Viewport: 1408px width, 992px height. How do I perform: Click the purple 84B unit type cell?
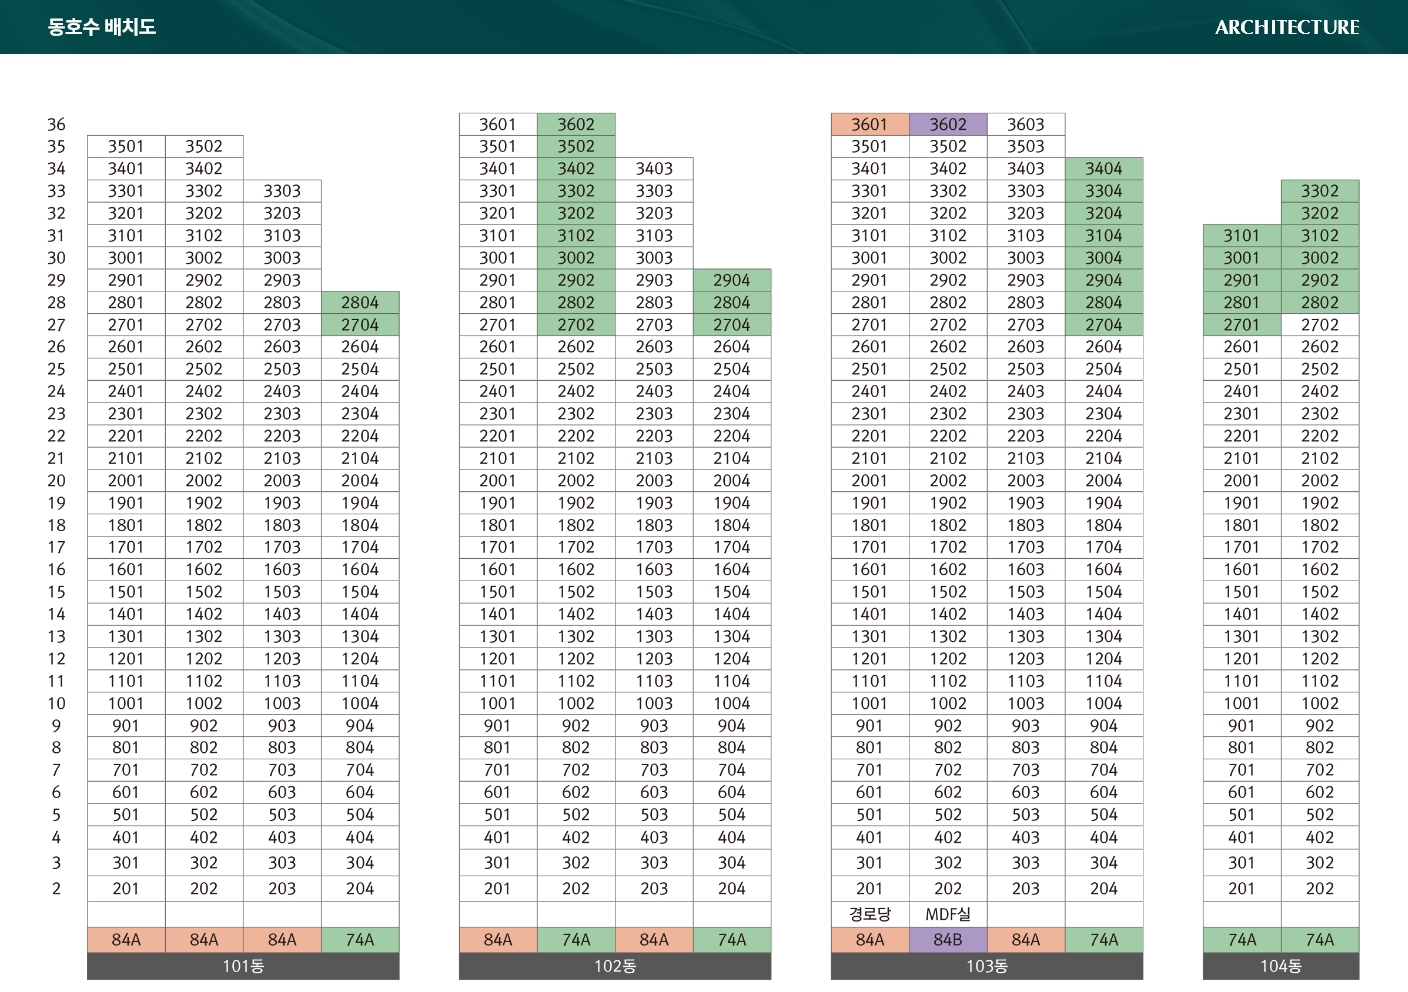948,940
